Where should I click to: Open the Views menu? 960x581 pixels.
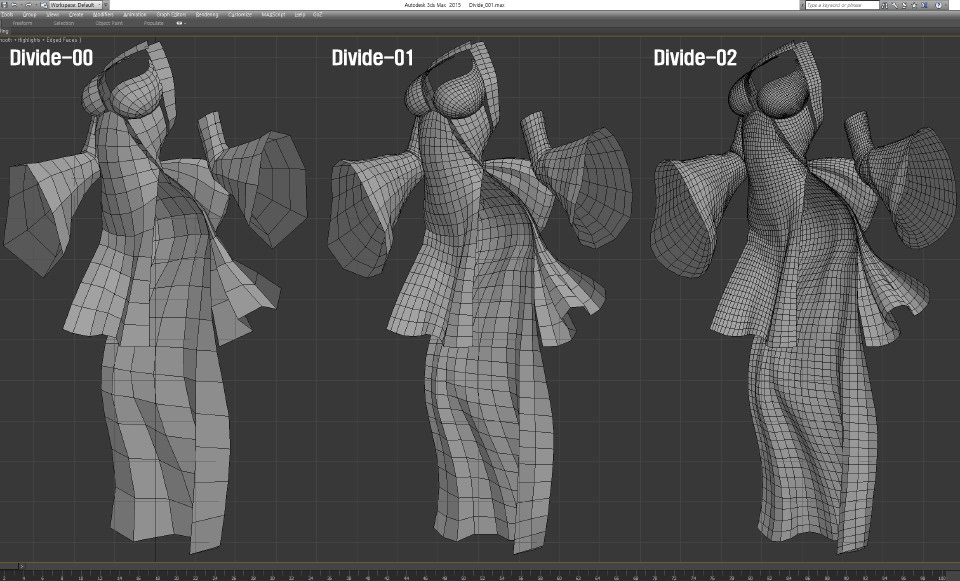53,14
